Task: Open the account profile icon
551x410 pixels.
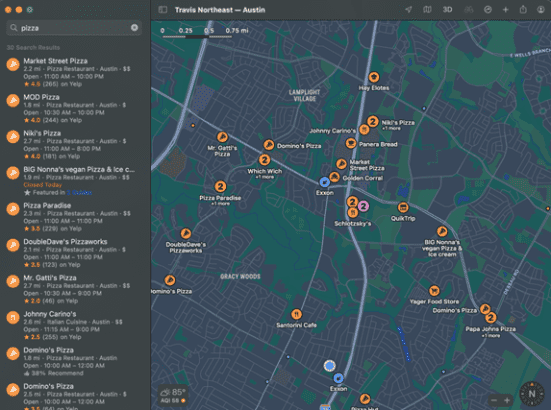Action: [541, 10]
